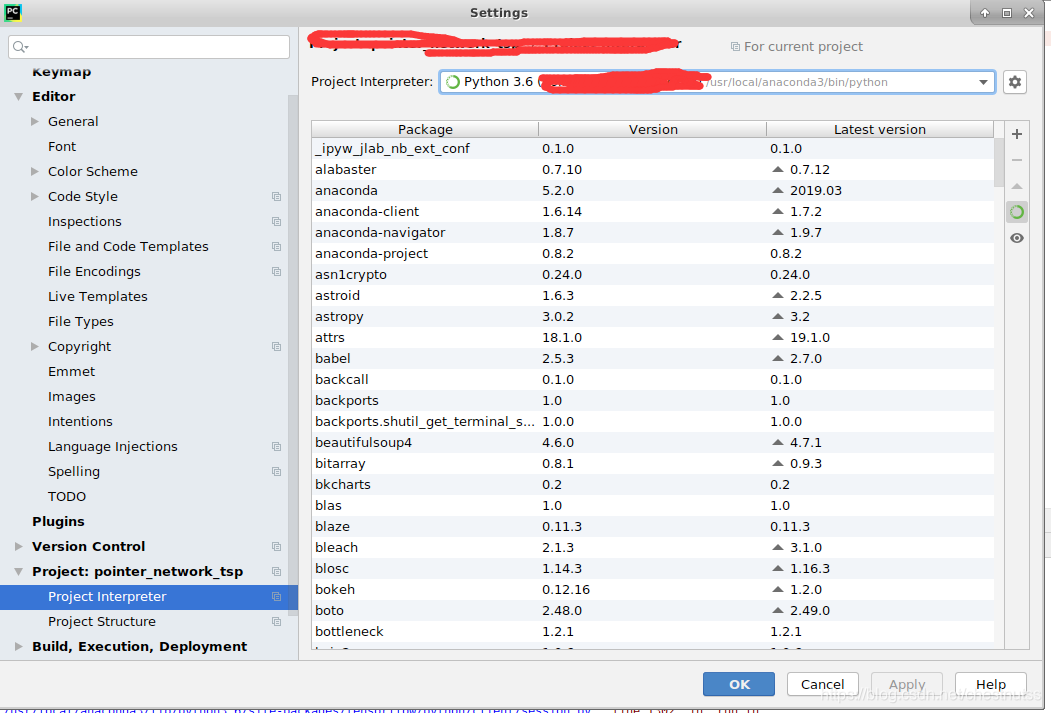
Task: Click the For current project icon
Action: (735, 46)
